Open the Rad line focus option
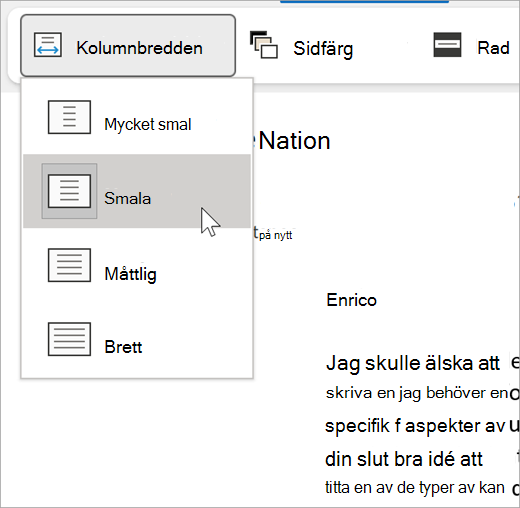The height and width of the screenshot is (508, 520). pos(471,46)
